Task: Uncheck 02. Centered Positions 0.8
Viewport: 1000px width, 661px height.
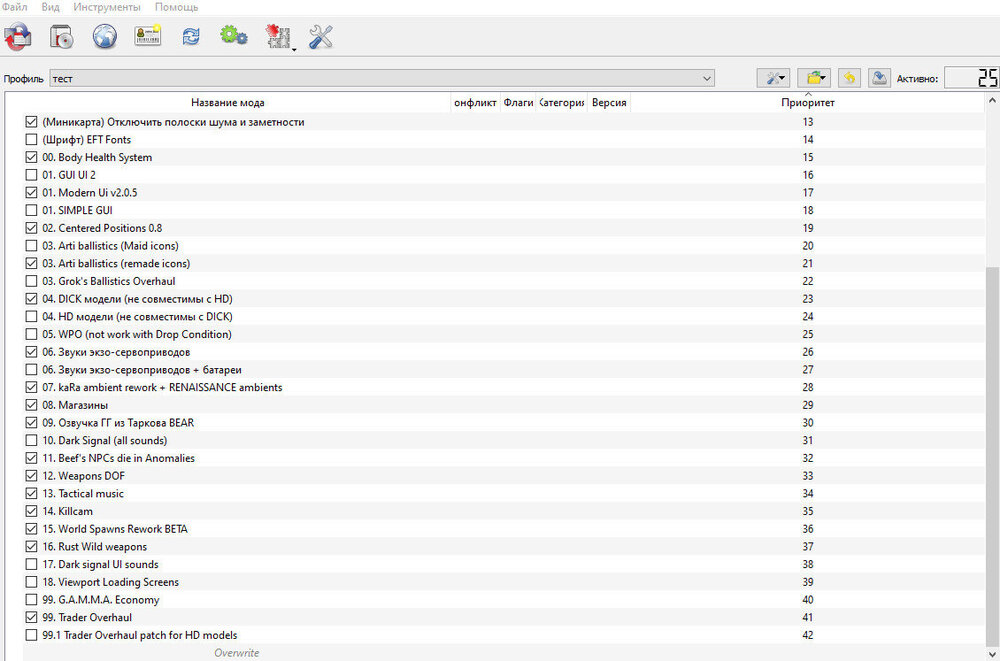Action: [31, 228]
